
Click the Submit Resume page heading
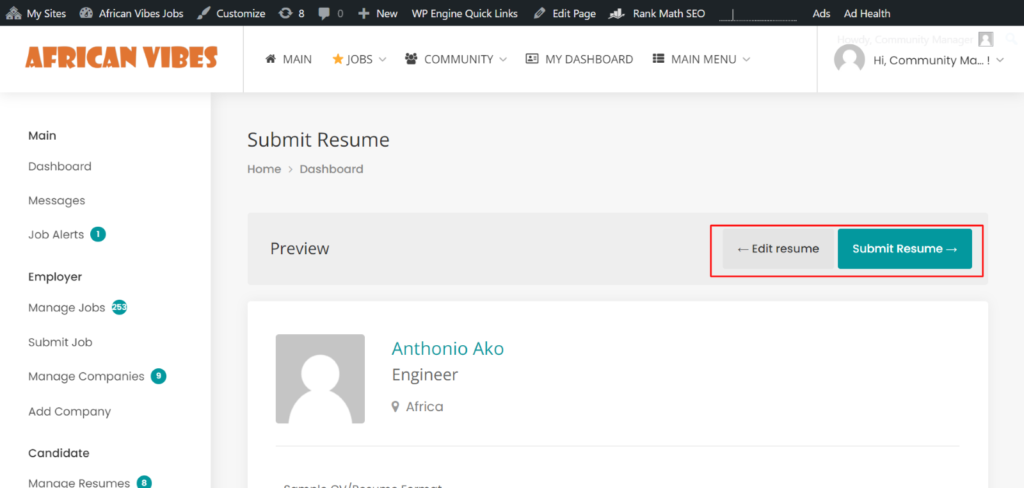click(318, 140)
